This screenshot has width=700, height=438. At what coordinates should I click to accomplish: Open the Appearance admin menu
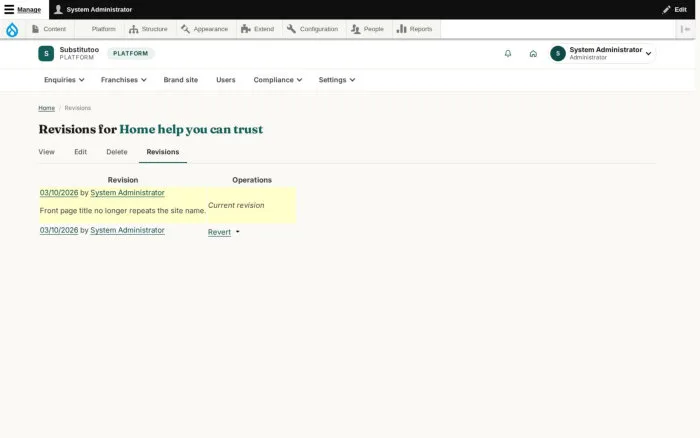205,29
